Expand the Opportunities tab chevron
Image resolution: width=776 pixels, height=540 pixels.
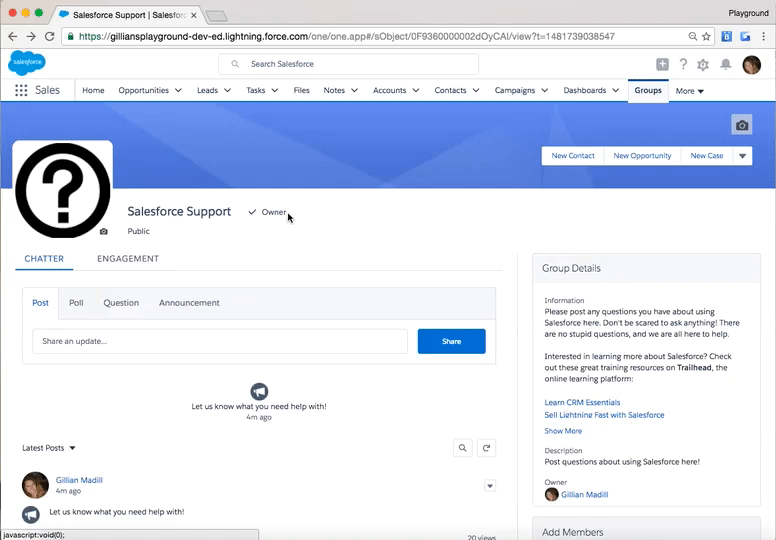click(178, 90)
